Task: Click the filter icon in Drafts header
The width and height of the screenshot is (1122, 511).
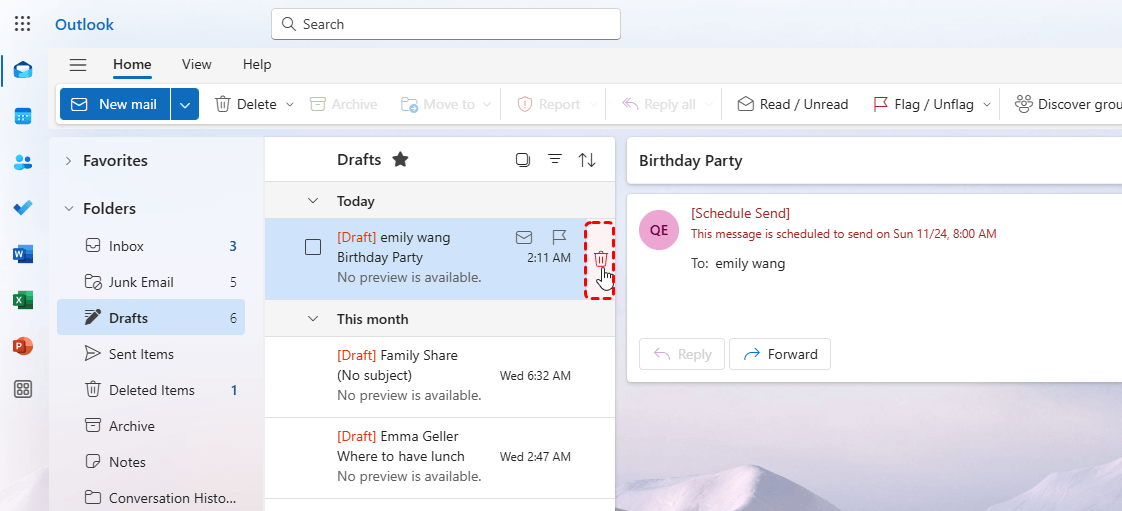Action: [555, 160]
